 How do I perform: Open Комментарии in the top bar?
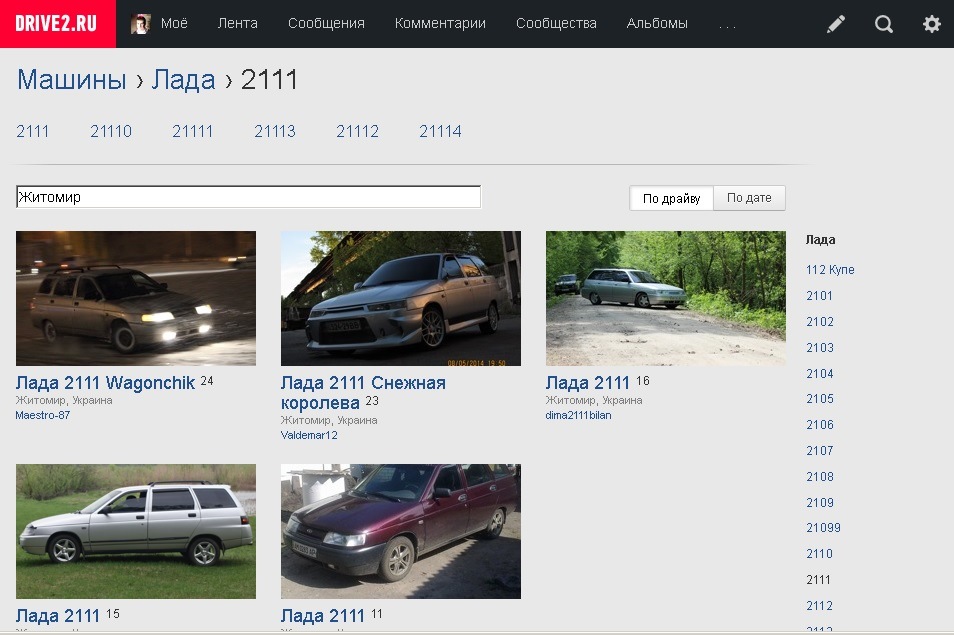[440, 24]
